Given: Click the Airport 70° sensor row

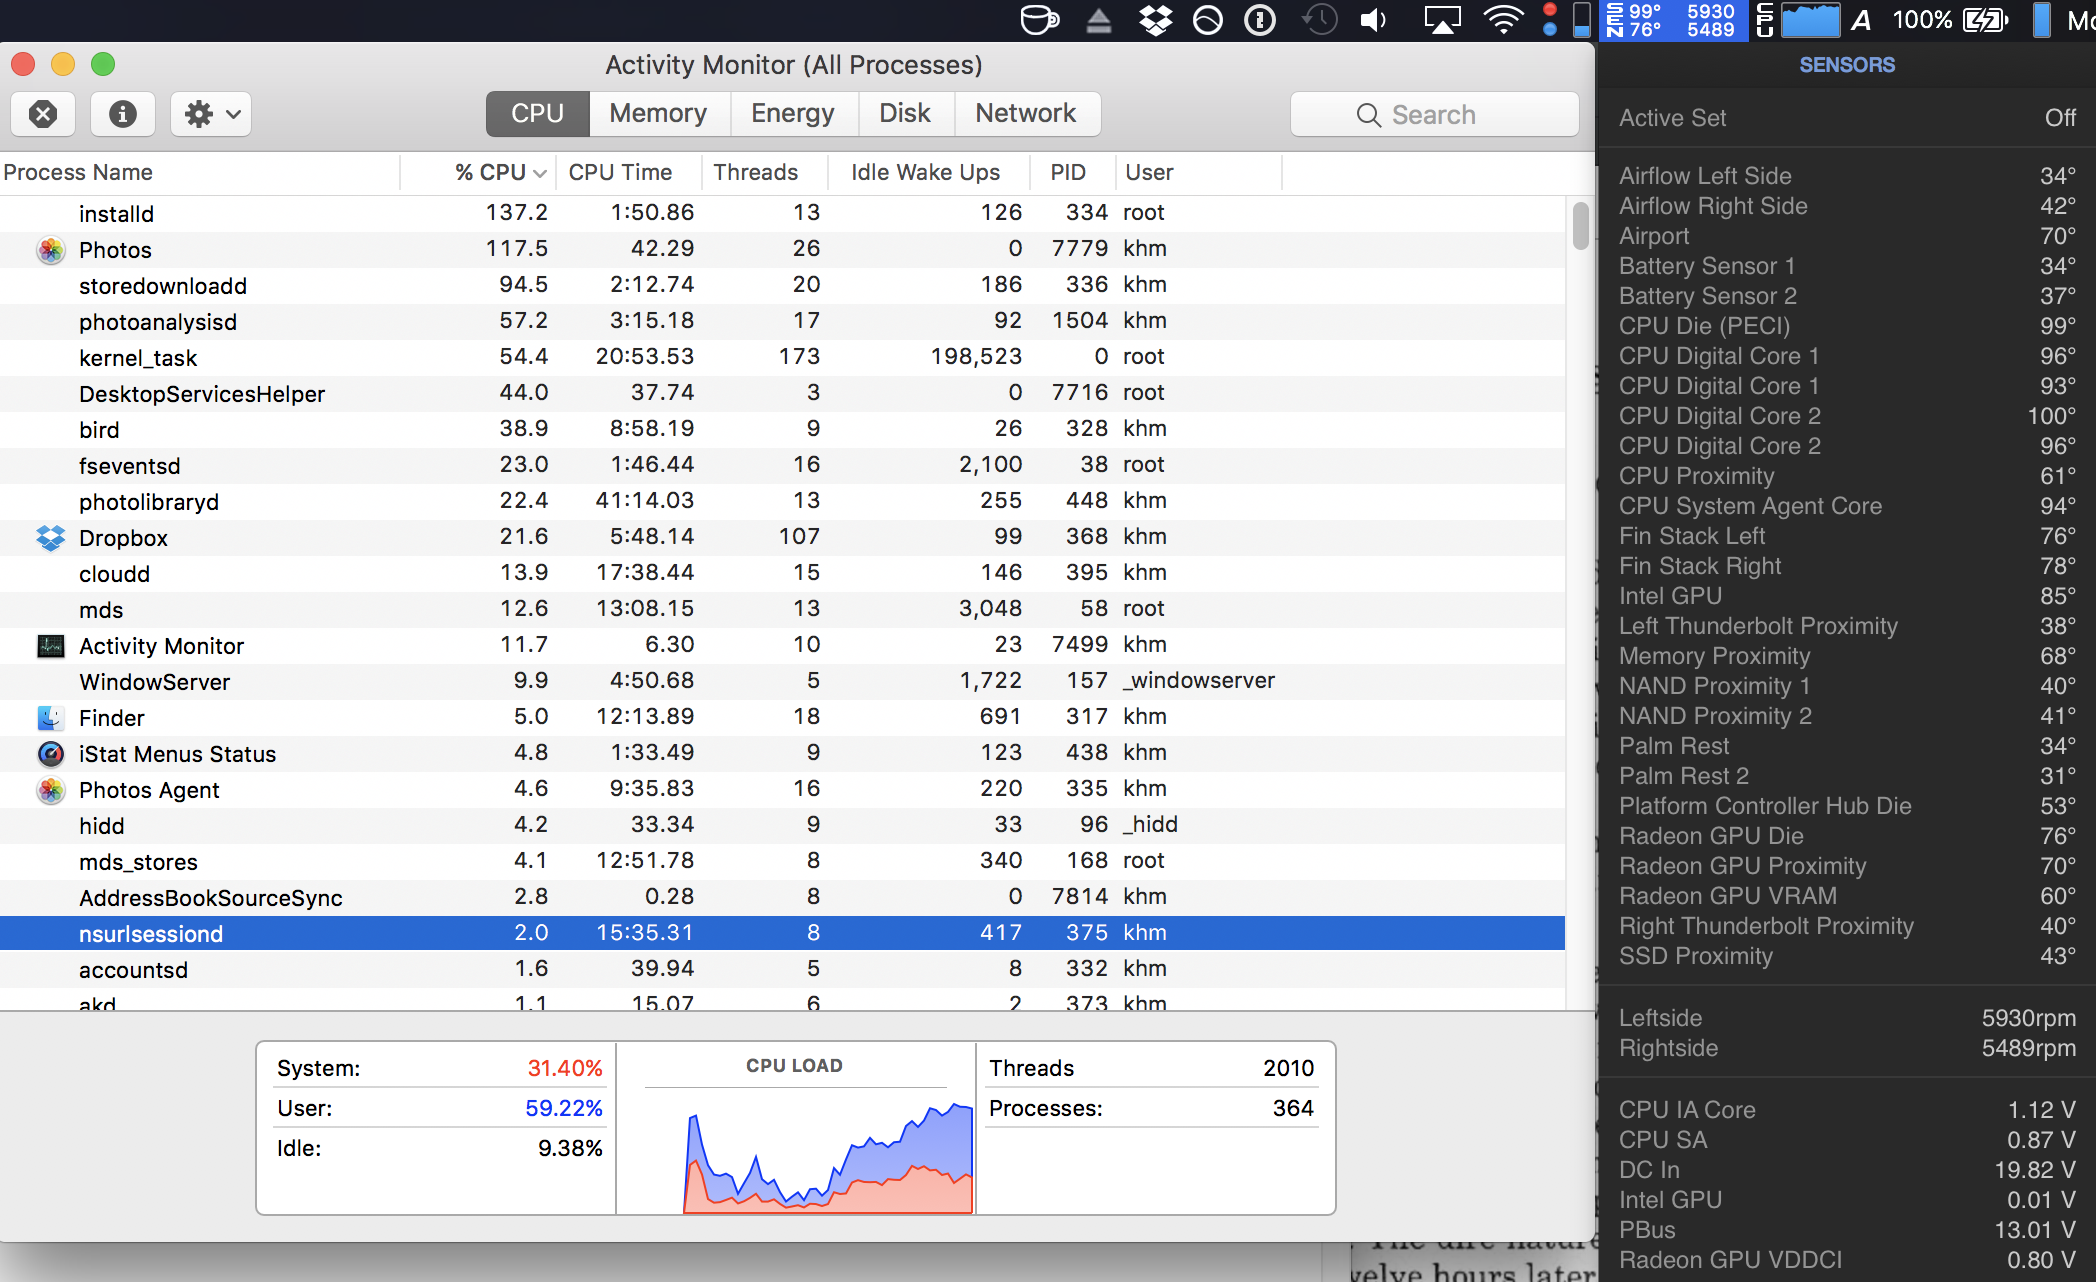Looking at the screenshot, I should 1847,236.
